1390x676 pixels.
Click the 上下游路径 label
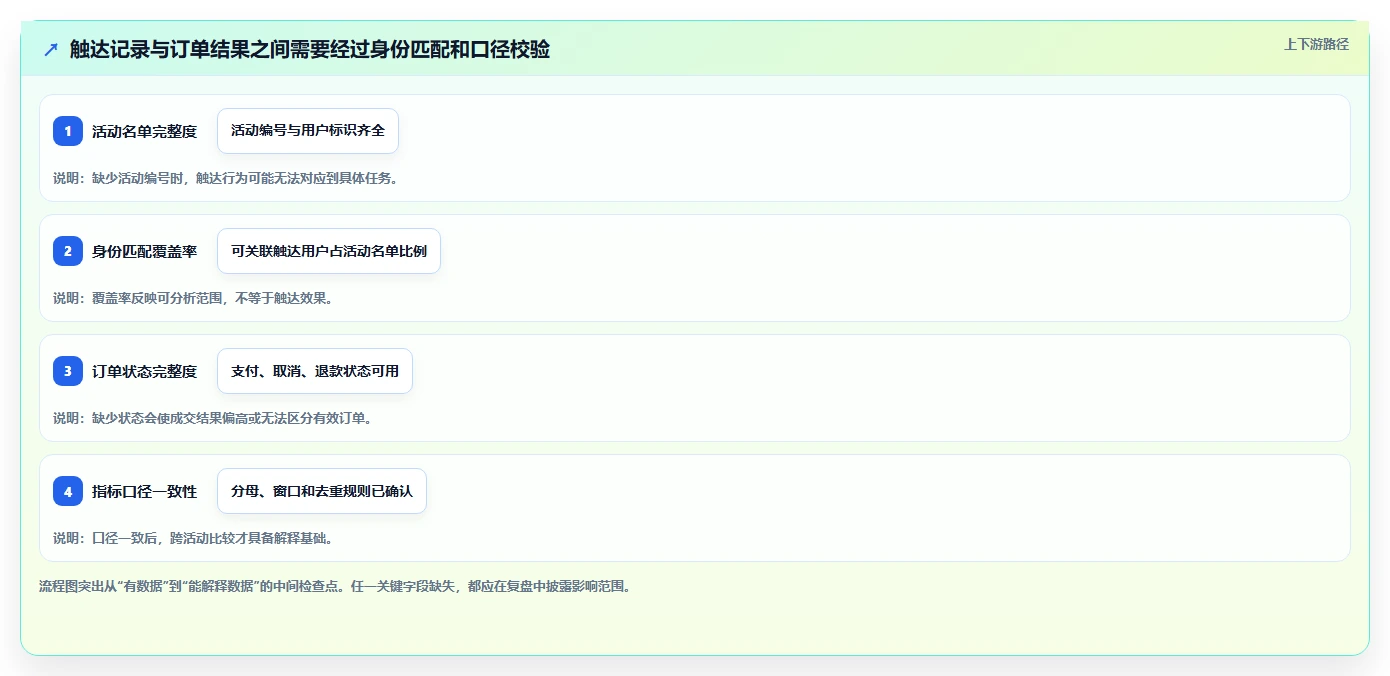(x=1316, y=44)
